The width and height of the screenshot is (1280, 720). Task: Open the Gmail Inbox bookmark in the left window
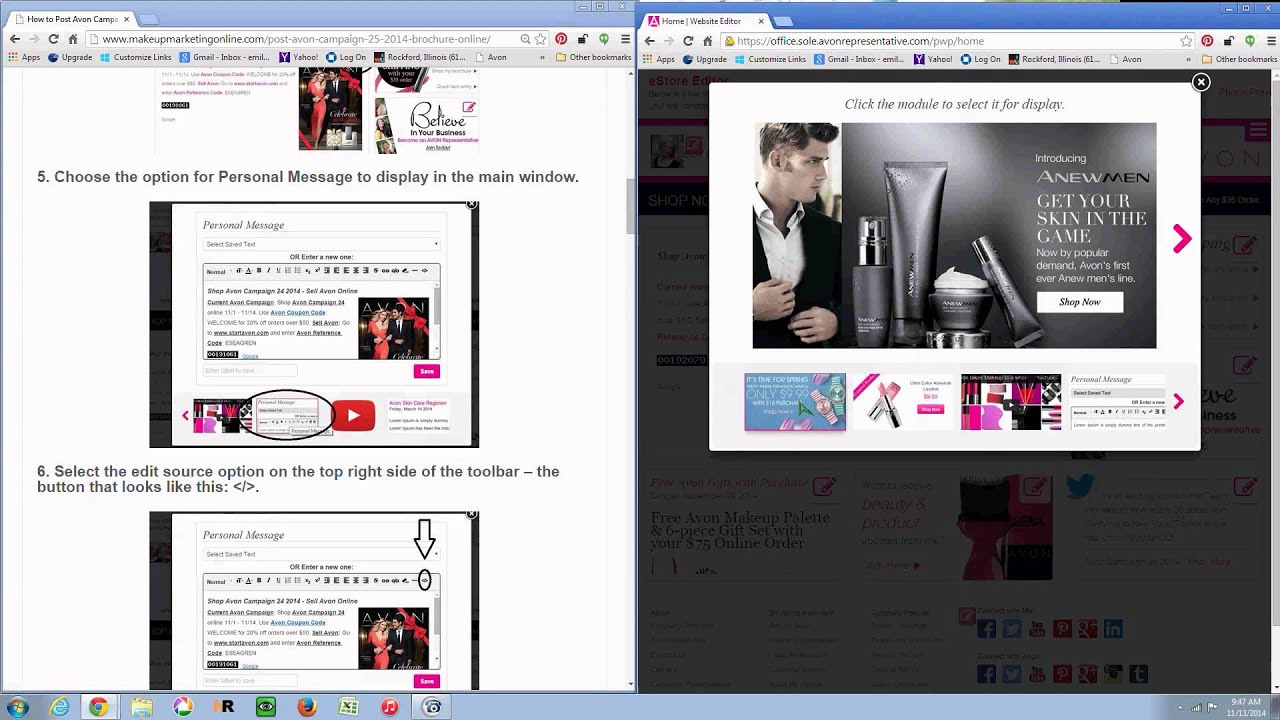coord(225,58)
